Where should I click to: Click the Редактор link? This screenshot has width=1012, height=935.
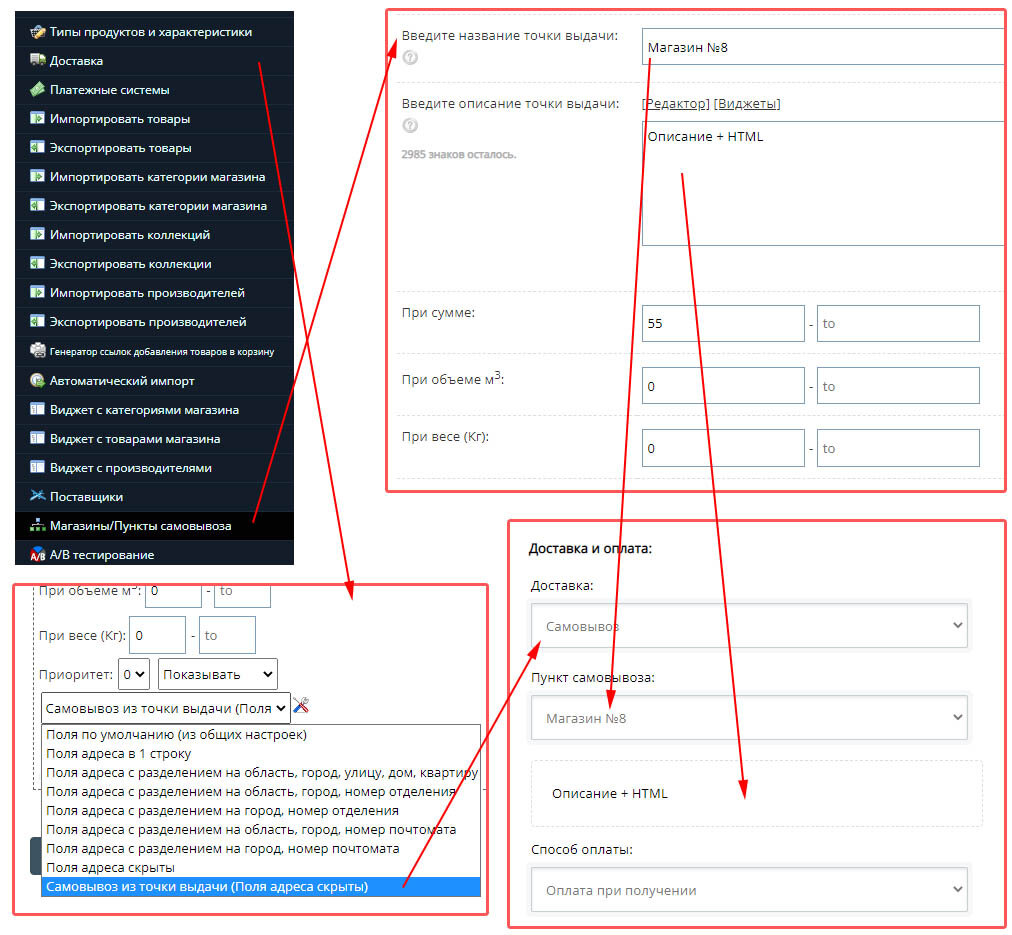click(676, 104)
